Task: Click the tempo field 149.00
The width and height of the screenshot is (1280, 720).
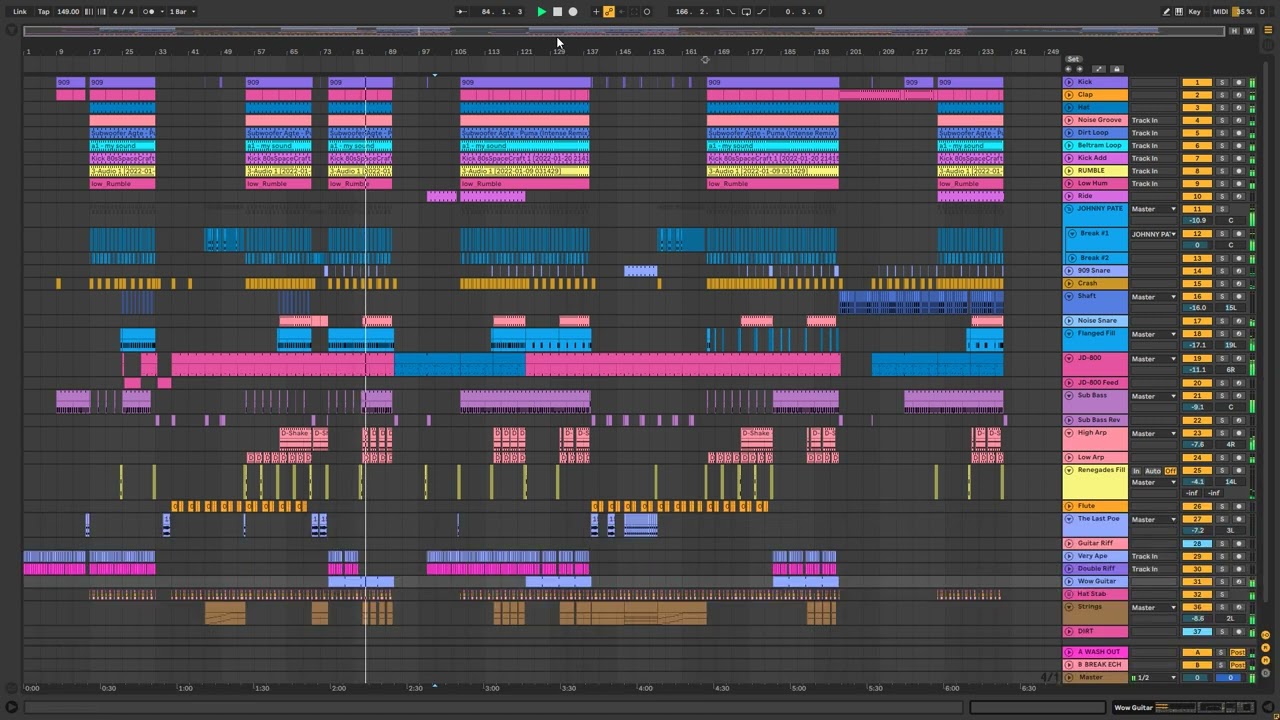Action: 68,12
